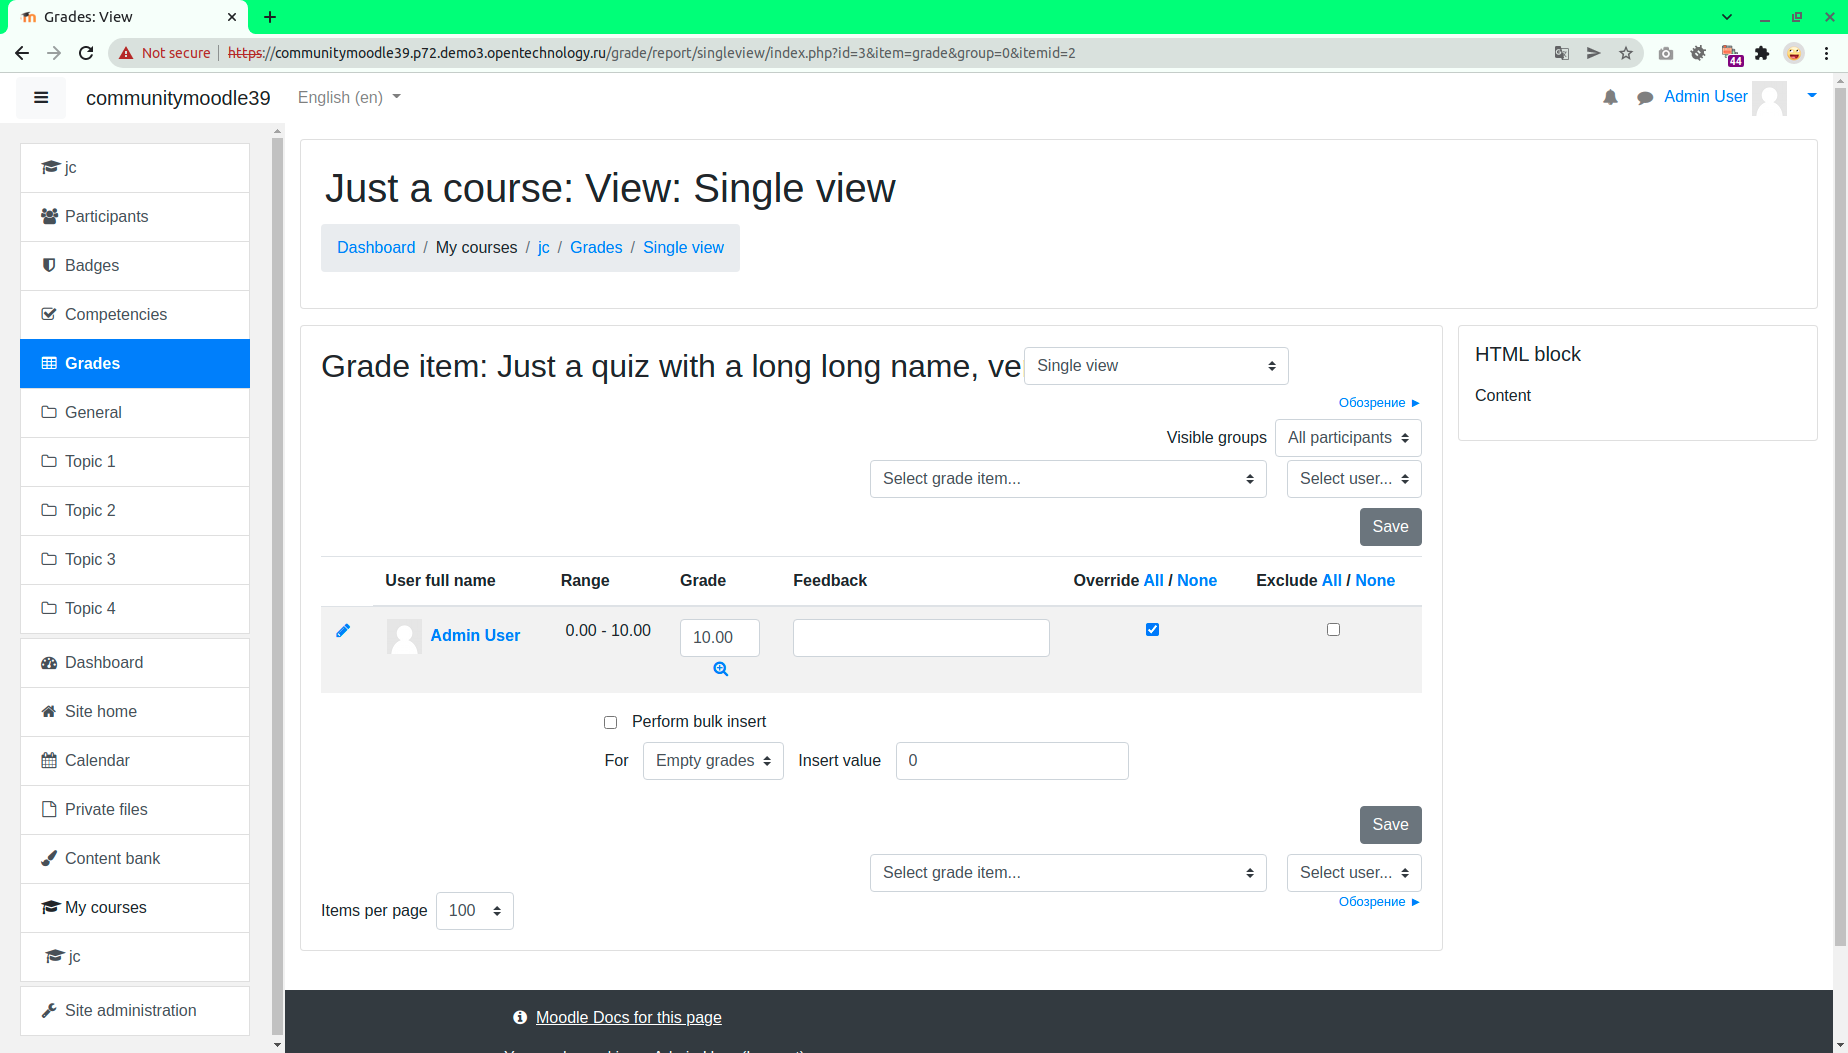Open Calendar in the side menu

point(135,761)
